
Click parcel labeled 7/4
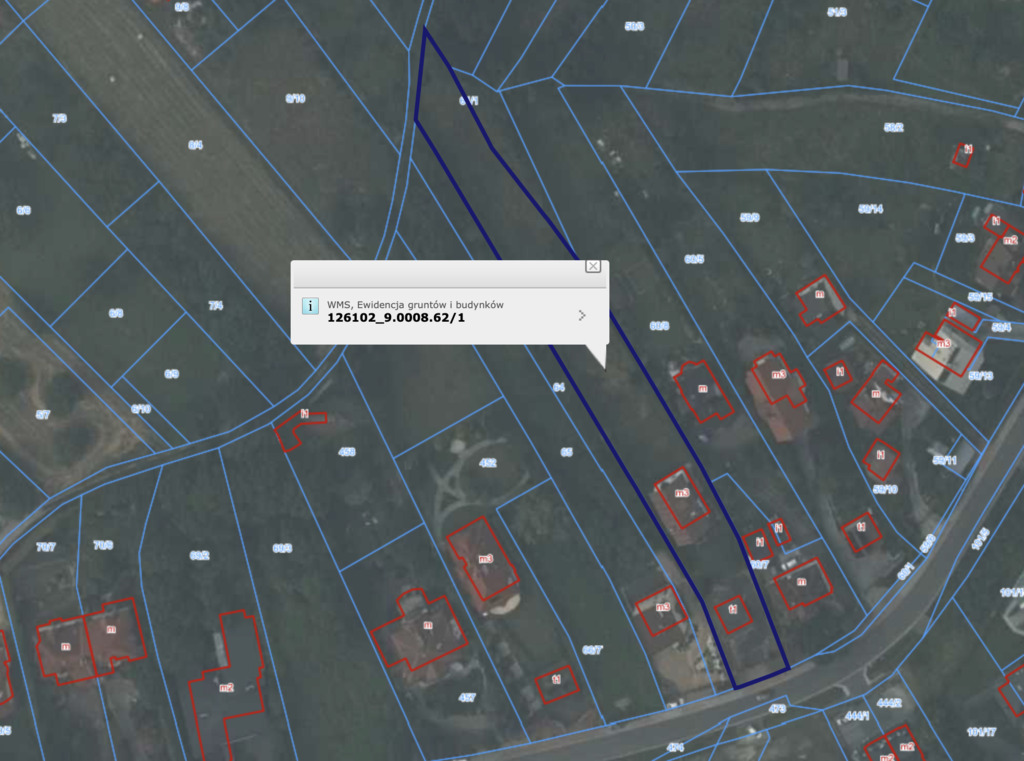pyautogui.click(x=215, y=306)
